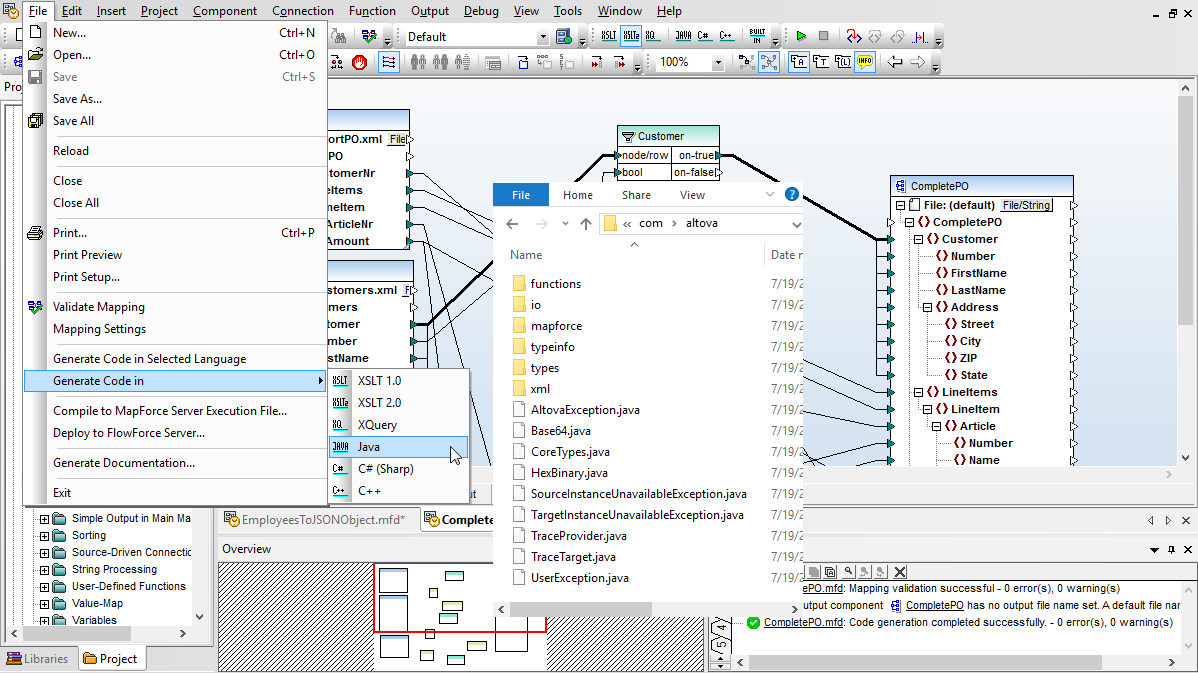The image size is (1198, 673).
Task: Choose C# (Sharp) from the submenu
Action: tap(398, 469)
